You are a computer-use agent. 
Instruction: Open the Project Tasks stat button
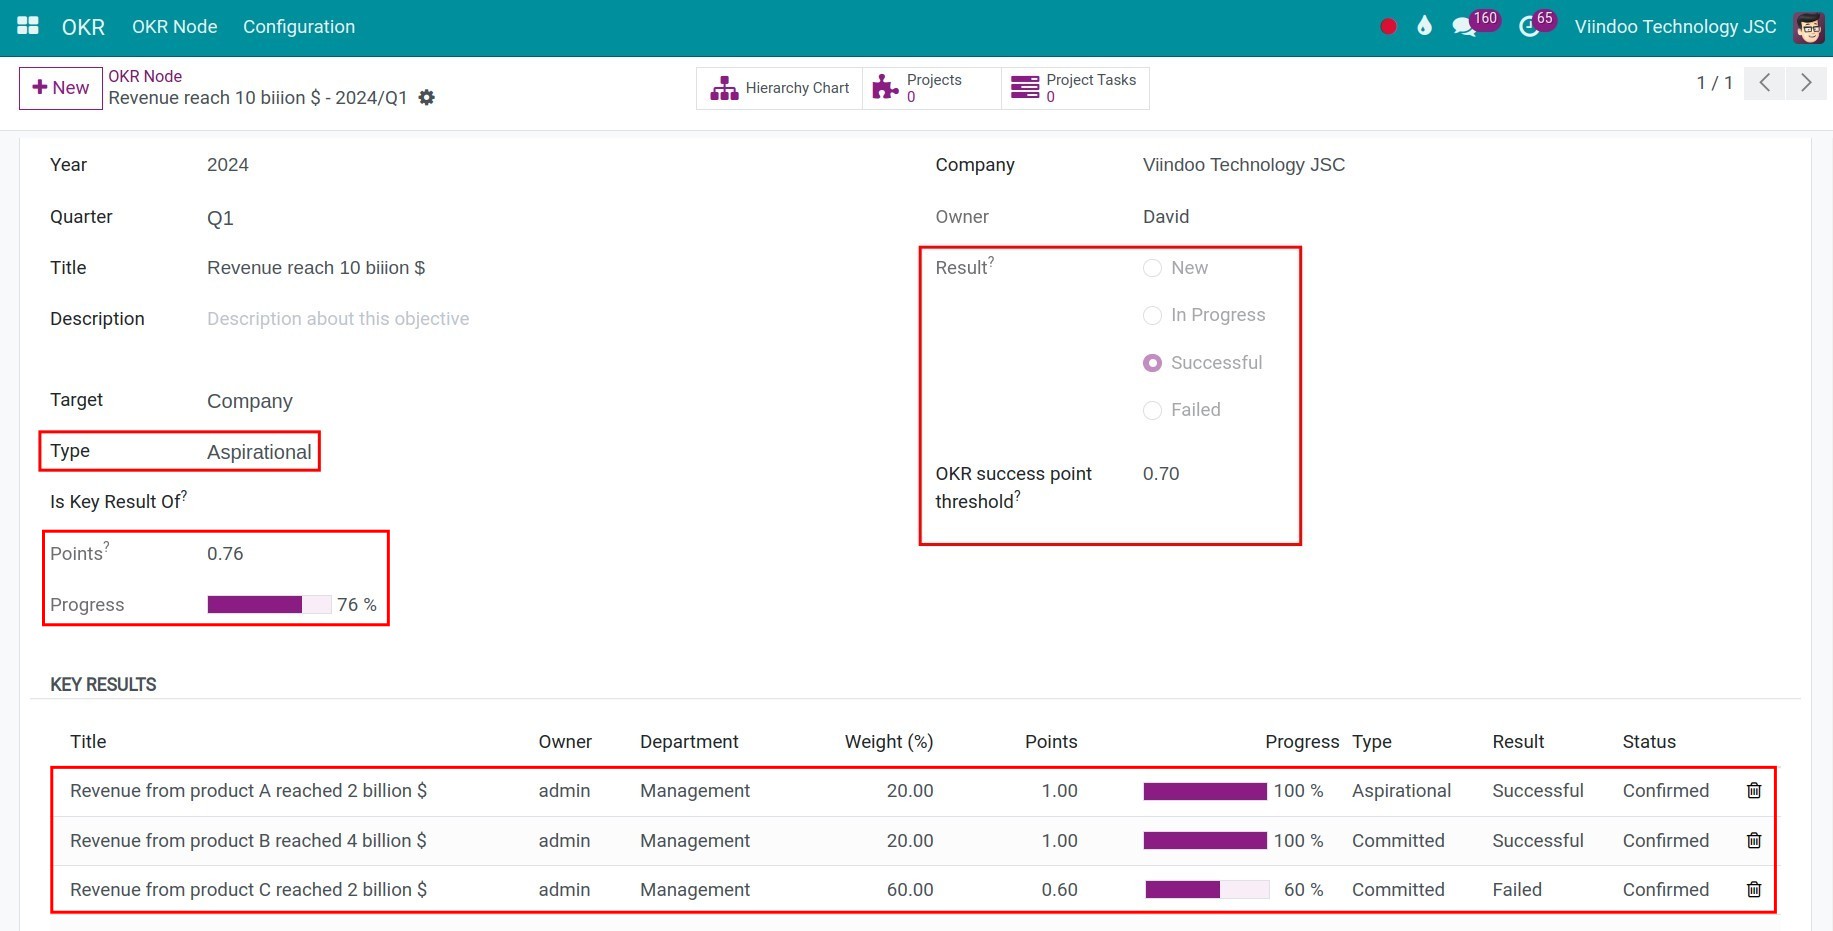click(x=1074, y=88)
